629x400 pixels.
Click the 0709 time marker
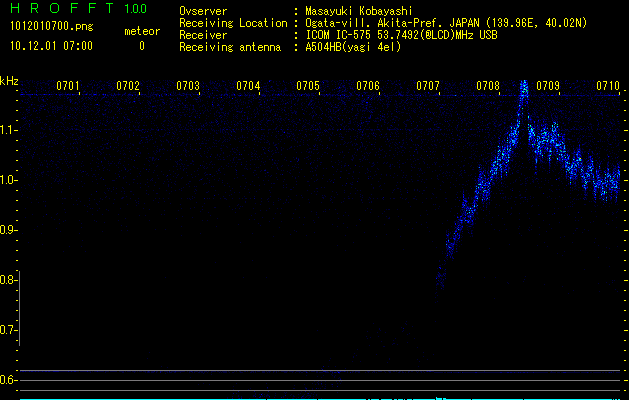coord(548,86)
